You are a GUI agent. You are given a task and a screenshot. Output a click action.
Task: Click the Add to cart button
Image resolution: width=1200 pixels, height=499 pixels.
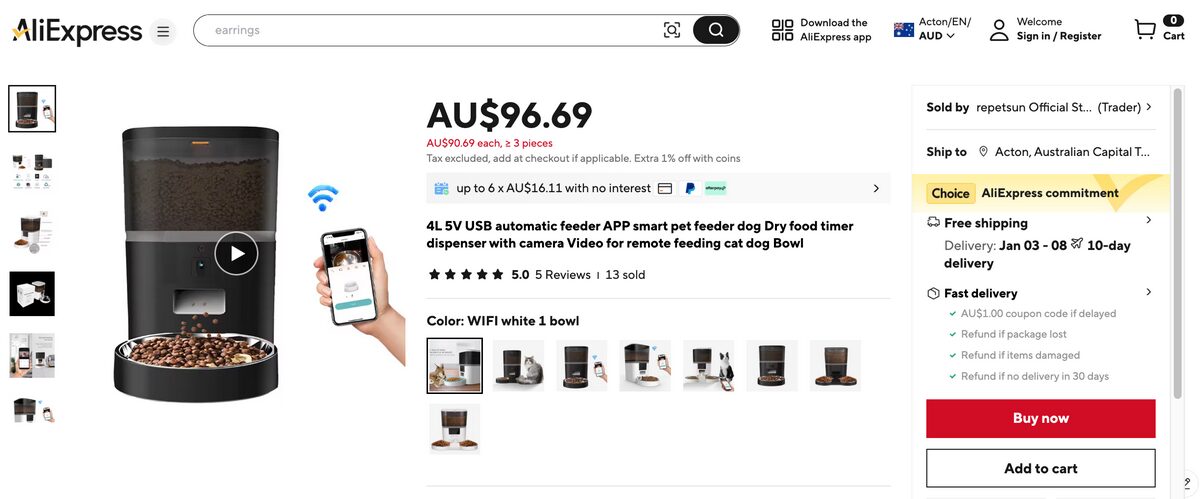(1040, 468)
